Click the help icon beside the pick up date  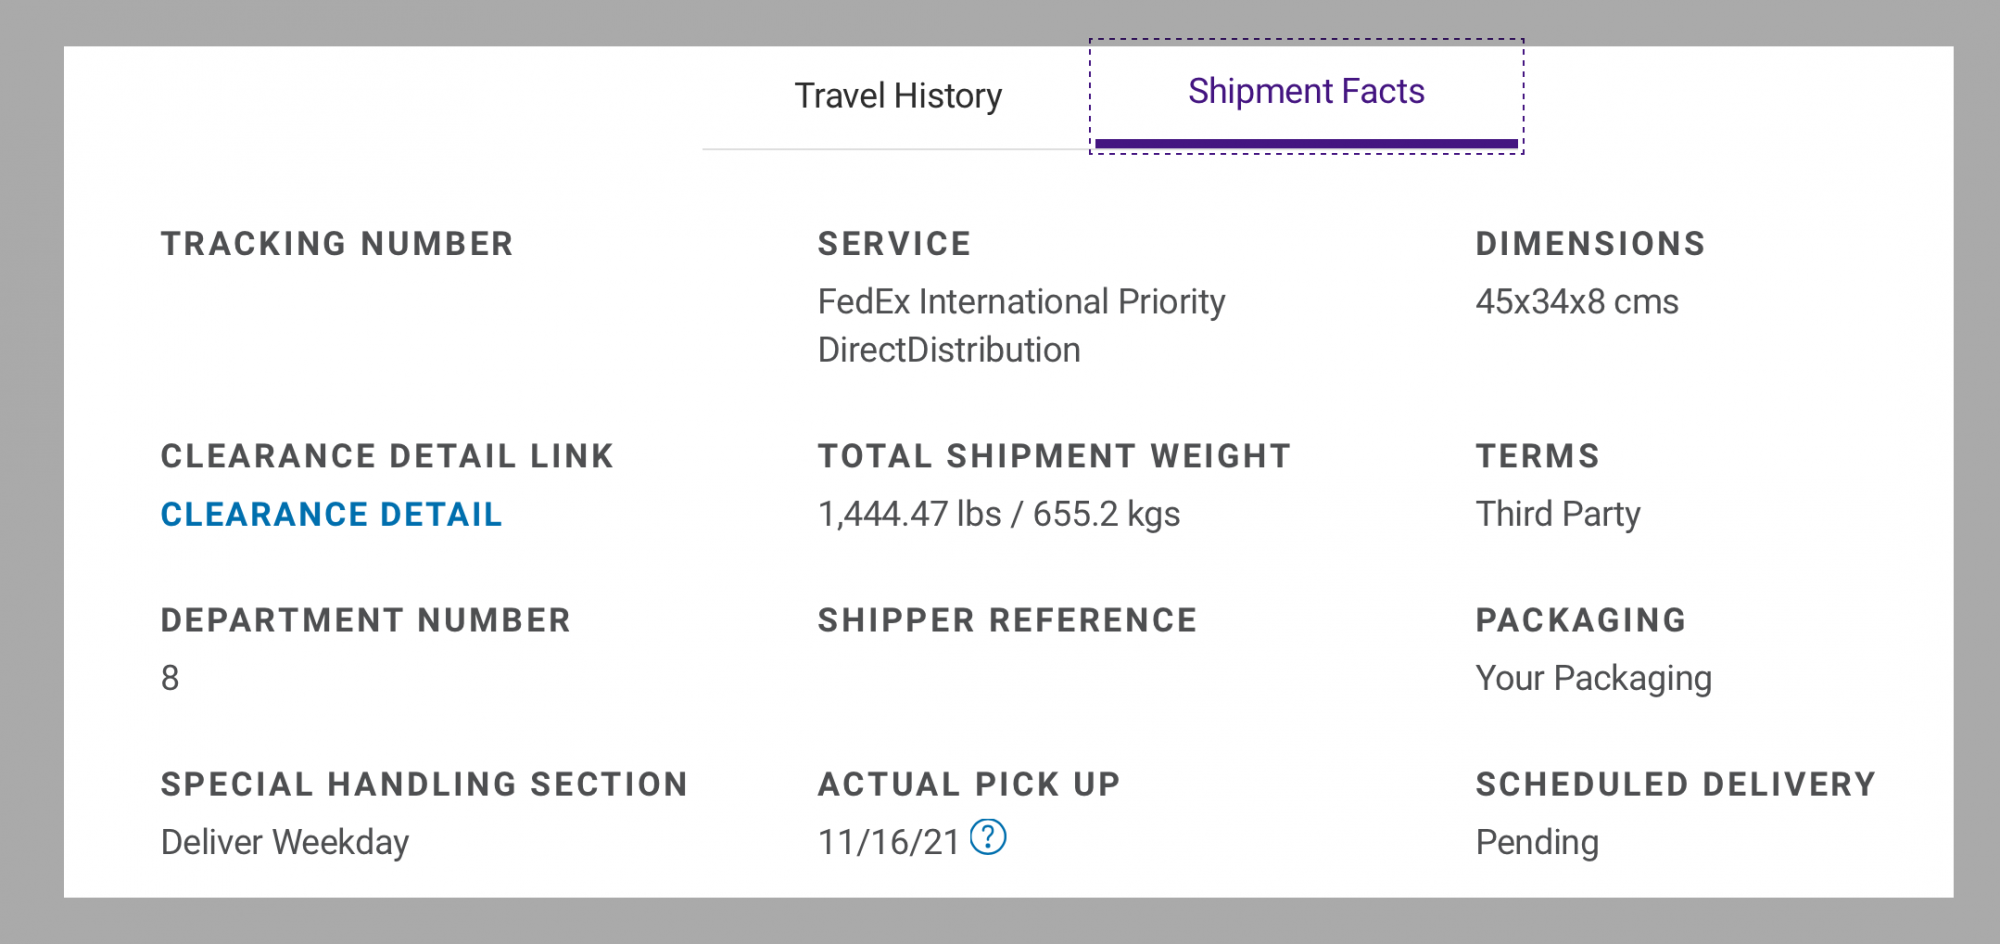pyautogui.click(x=988, y=838)
